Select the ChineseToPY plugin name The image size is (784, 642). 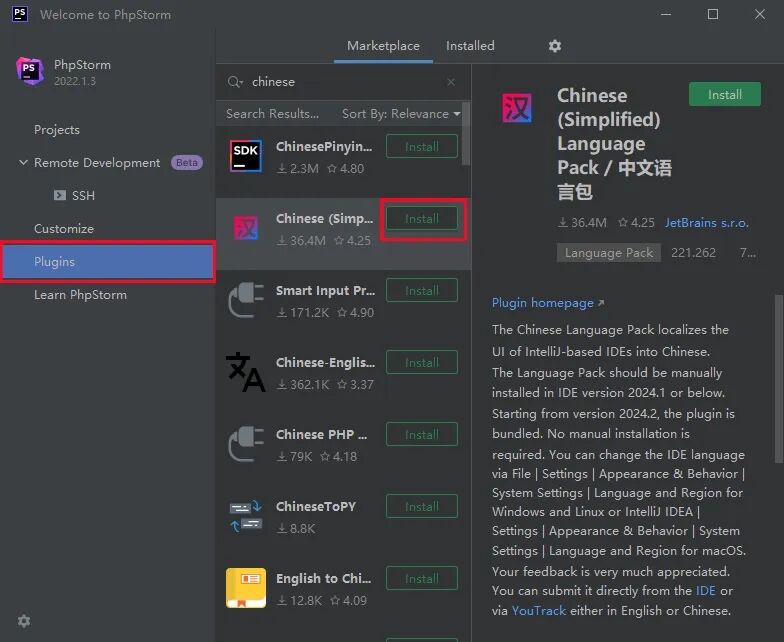[x=316, y=506]
